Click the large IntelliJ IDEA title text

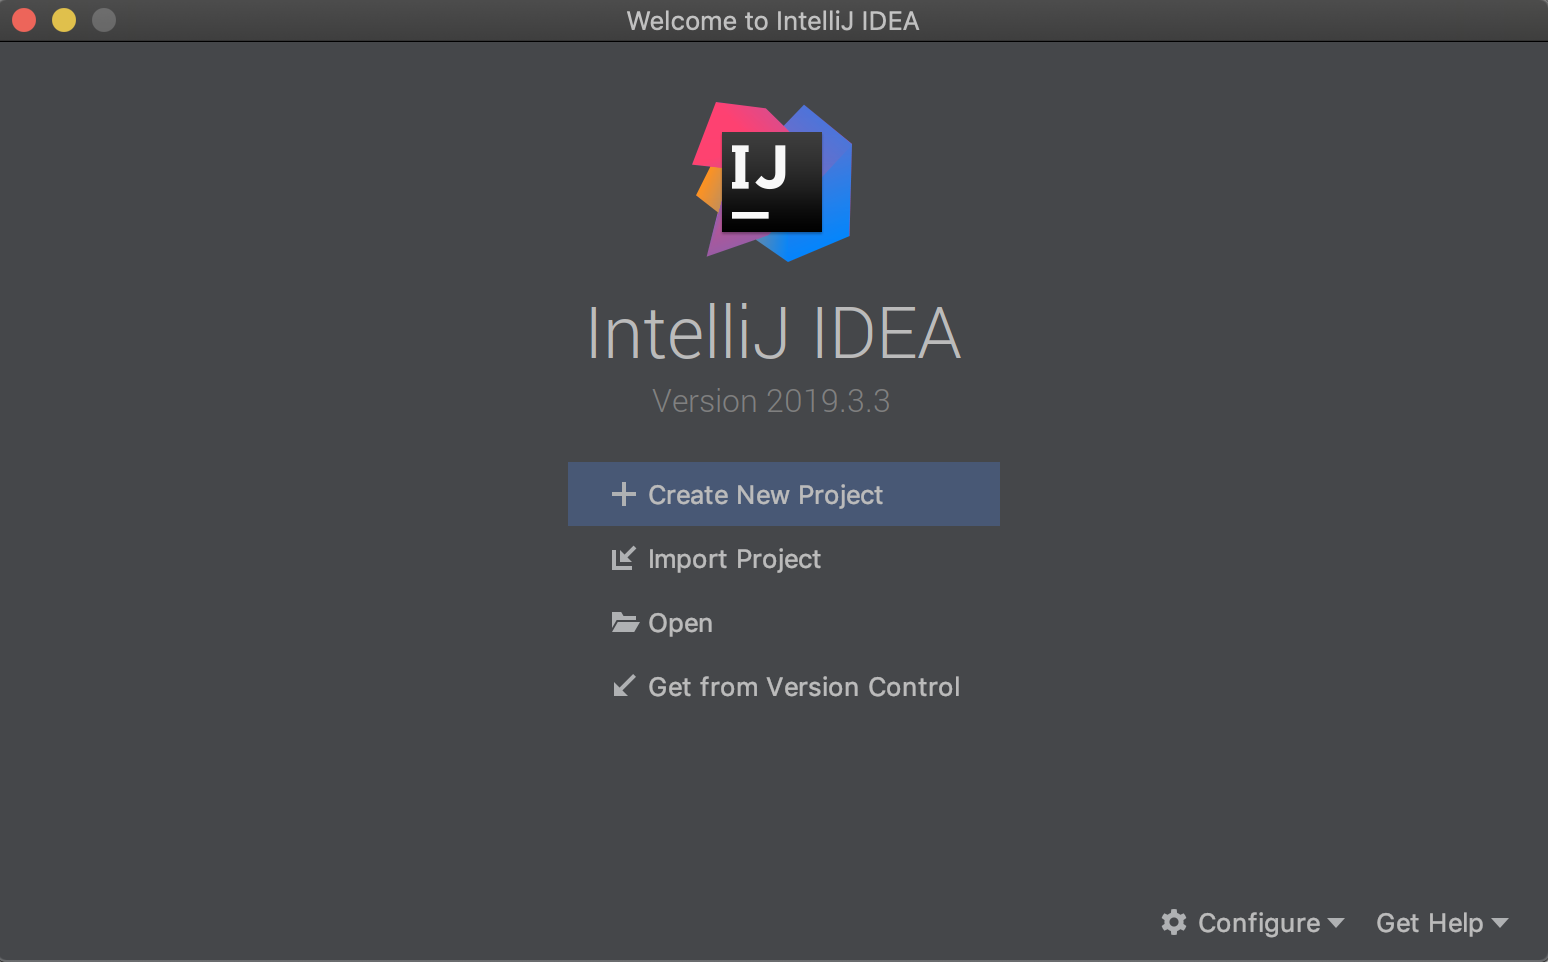[774, 333]
